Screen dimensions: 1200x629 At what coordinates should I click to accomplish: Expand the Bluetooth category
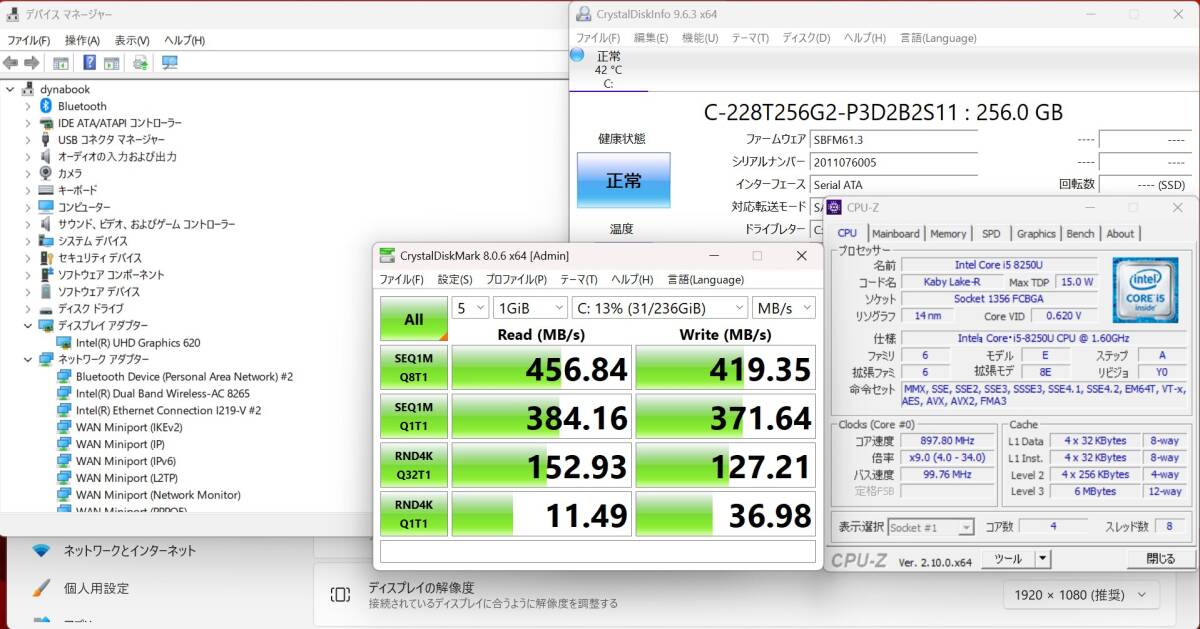[28, 106]
